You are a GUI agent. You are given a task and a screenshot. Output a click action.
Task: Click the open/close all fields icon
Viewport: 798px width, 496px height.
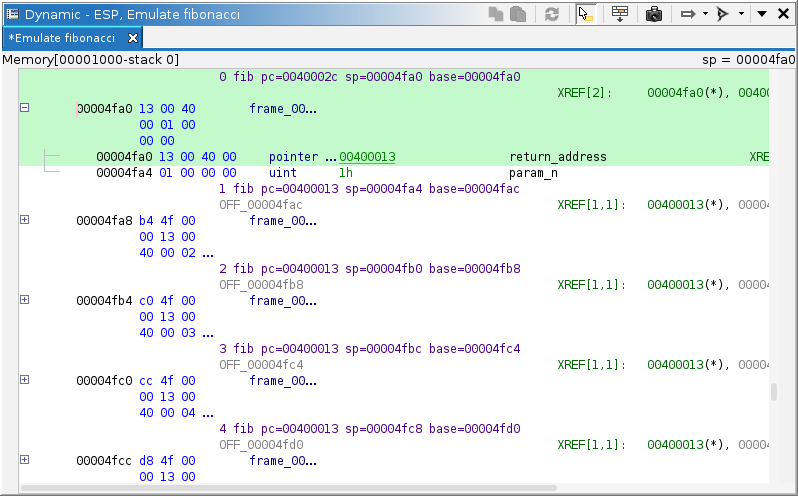(620, 14)
